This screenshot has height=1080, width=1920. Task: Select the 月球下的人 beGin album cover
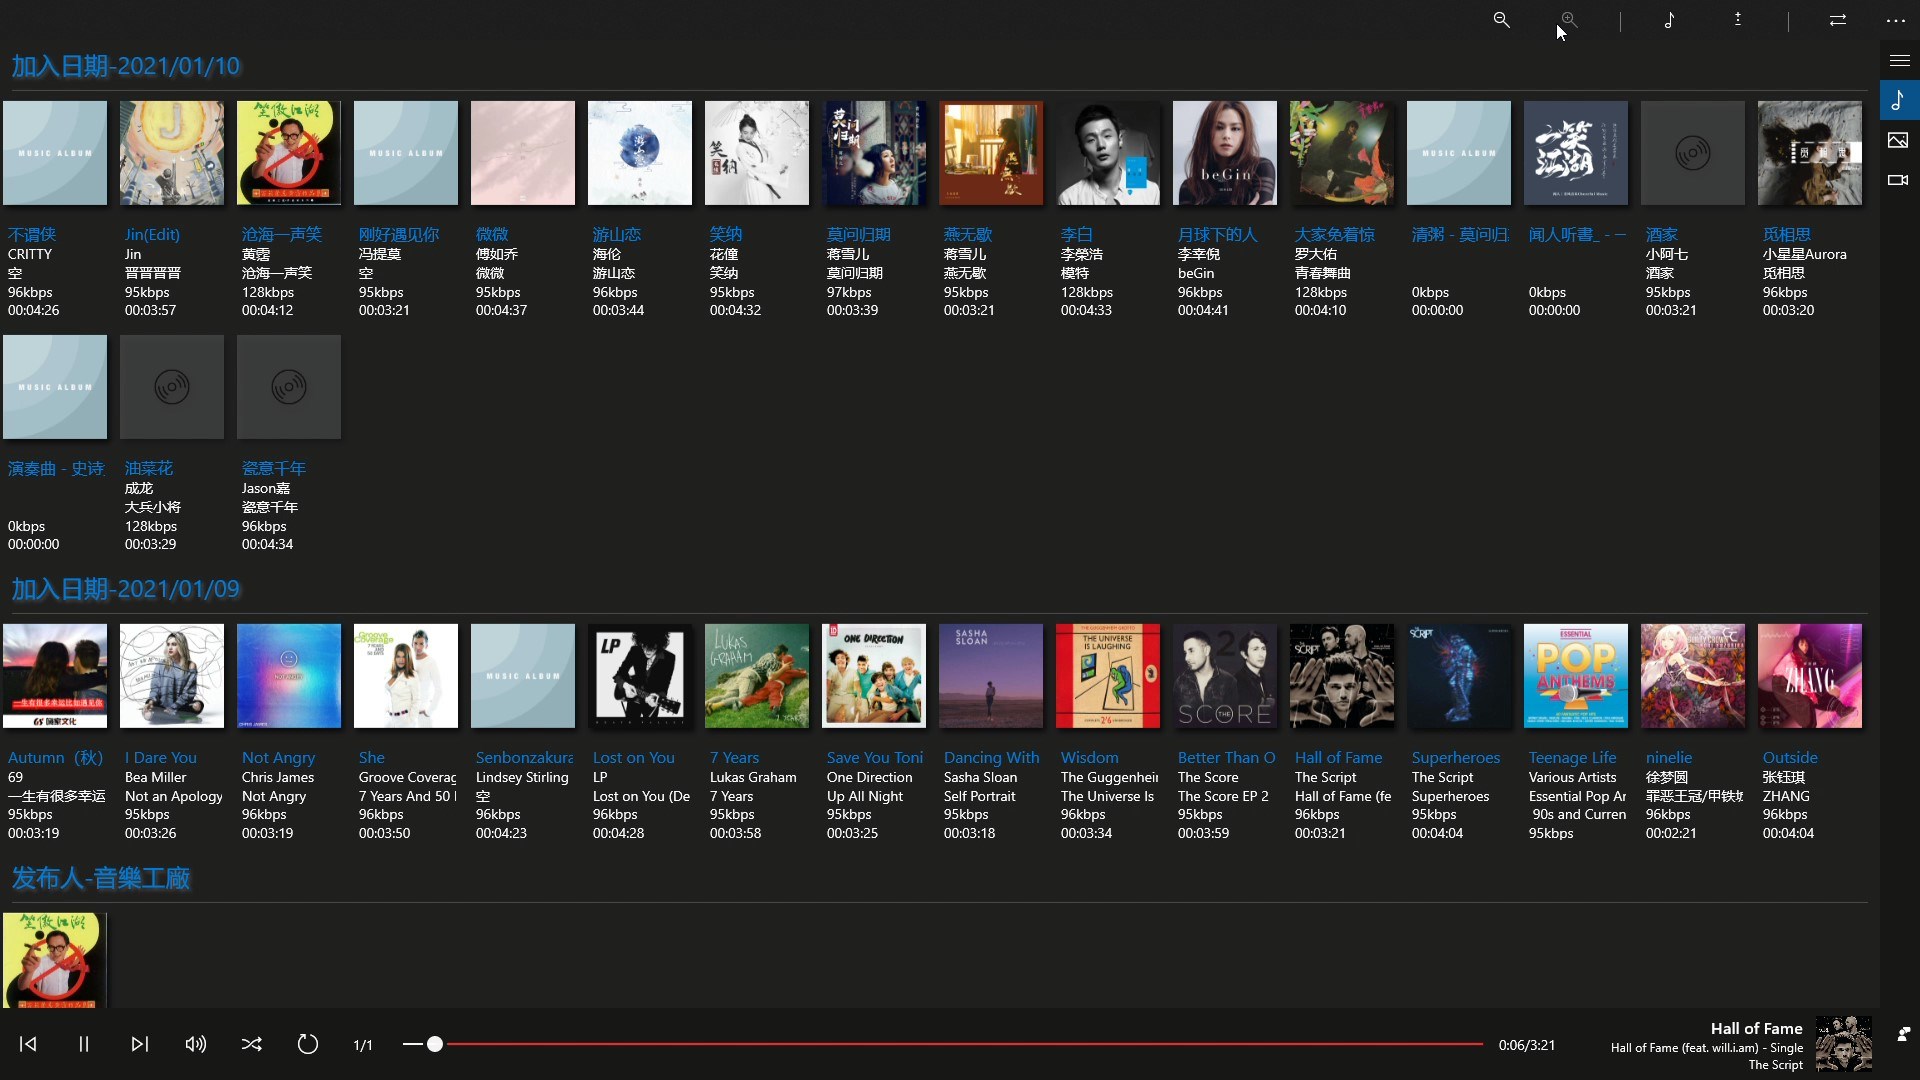click(1225, 153)
